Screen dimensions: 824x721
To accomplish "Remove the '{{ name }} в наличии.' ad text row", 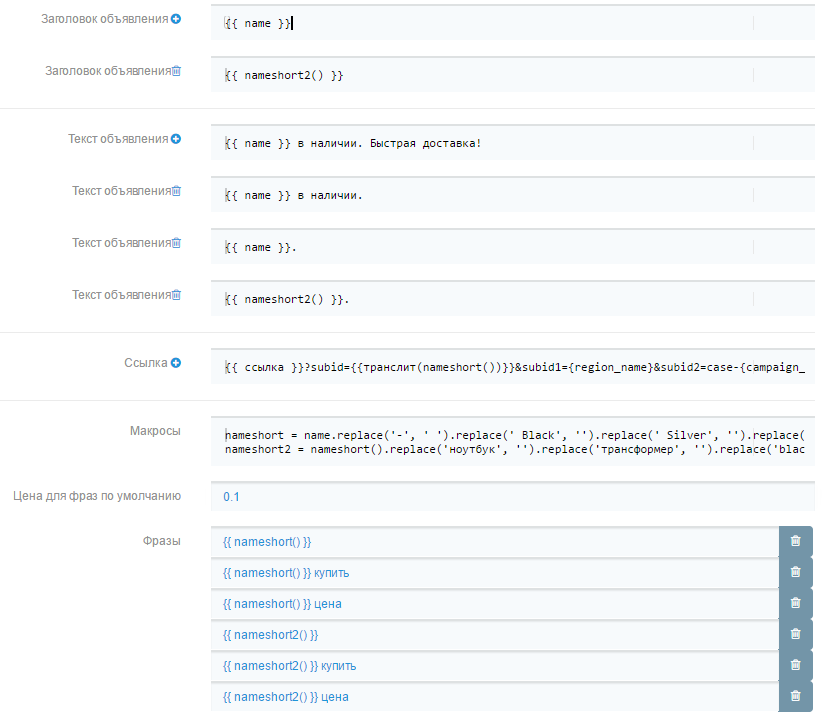I will 176,191.
